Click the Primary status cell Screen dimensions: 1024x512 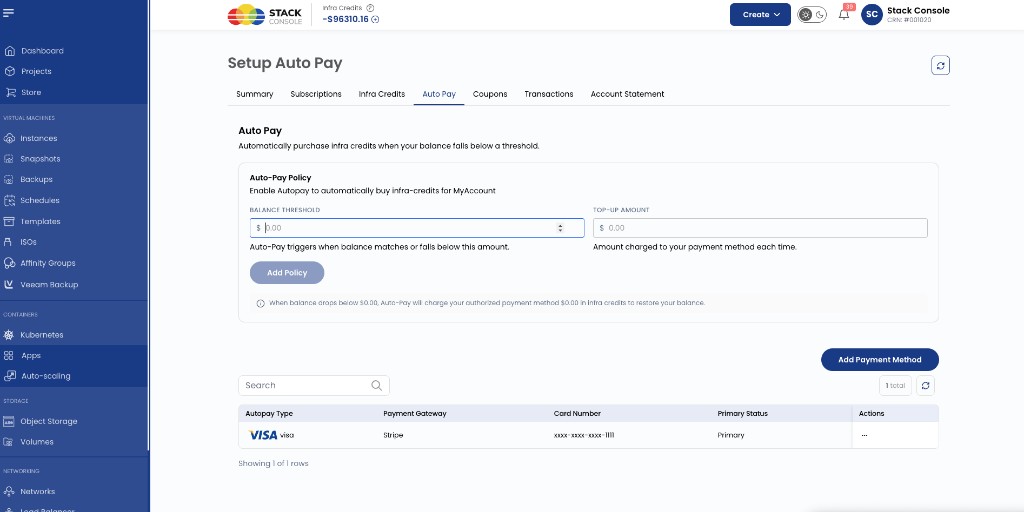click(x=731, y=435)
